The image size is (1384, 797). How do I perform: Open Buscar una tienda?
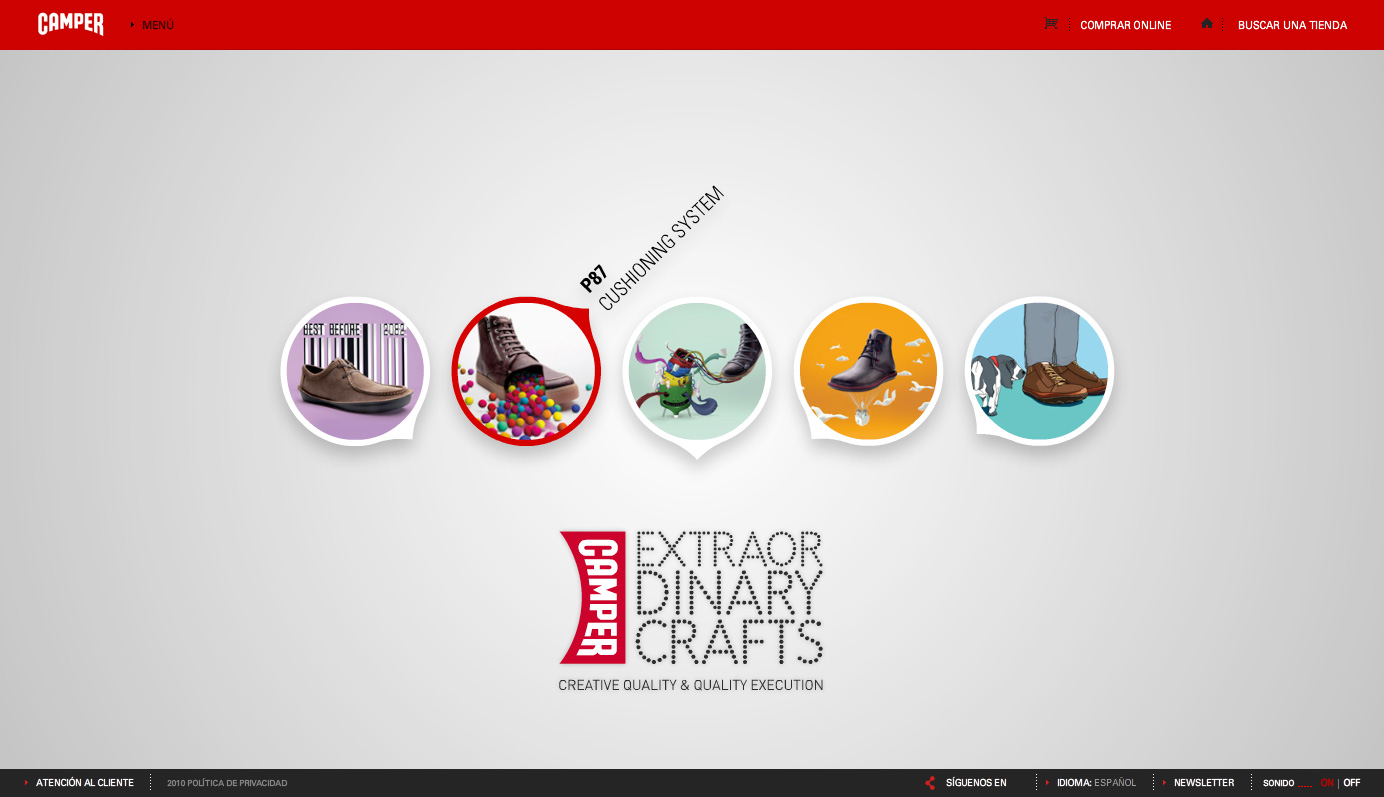click(1292, 25)
